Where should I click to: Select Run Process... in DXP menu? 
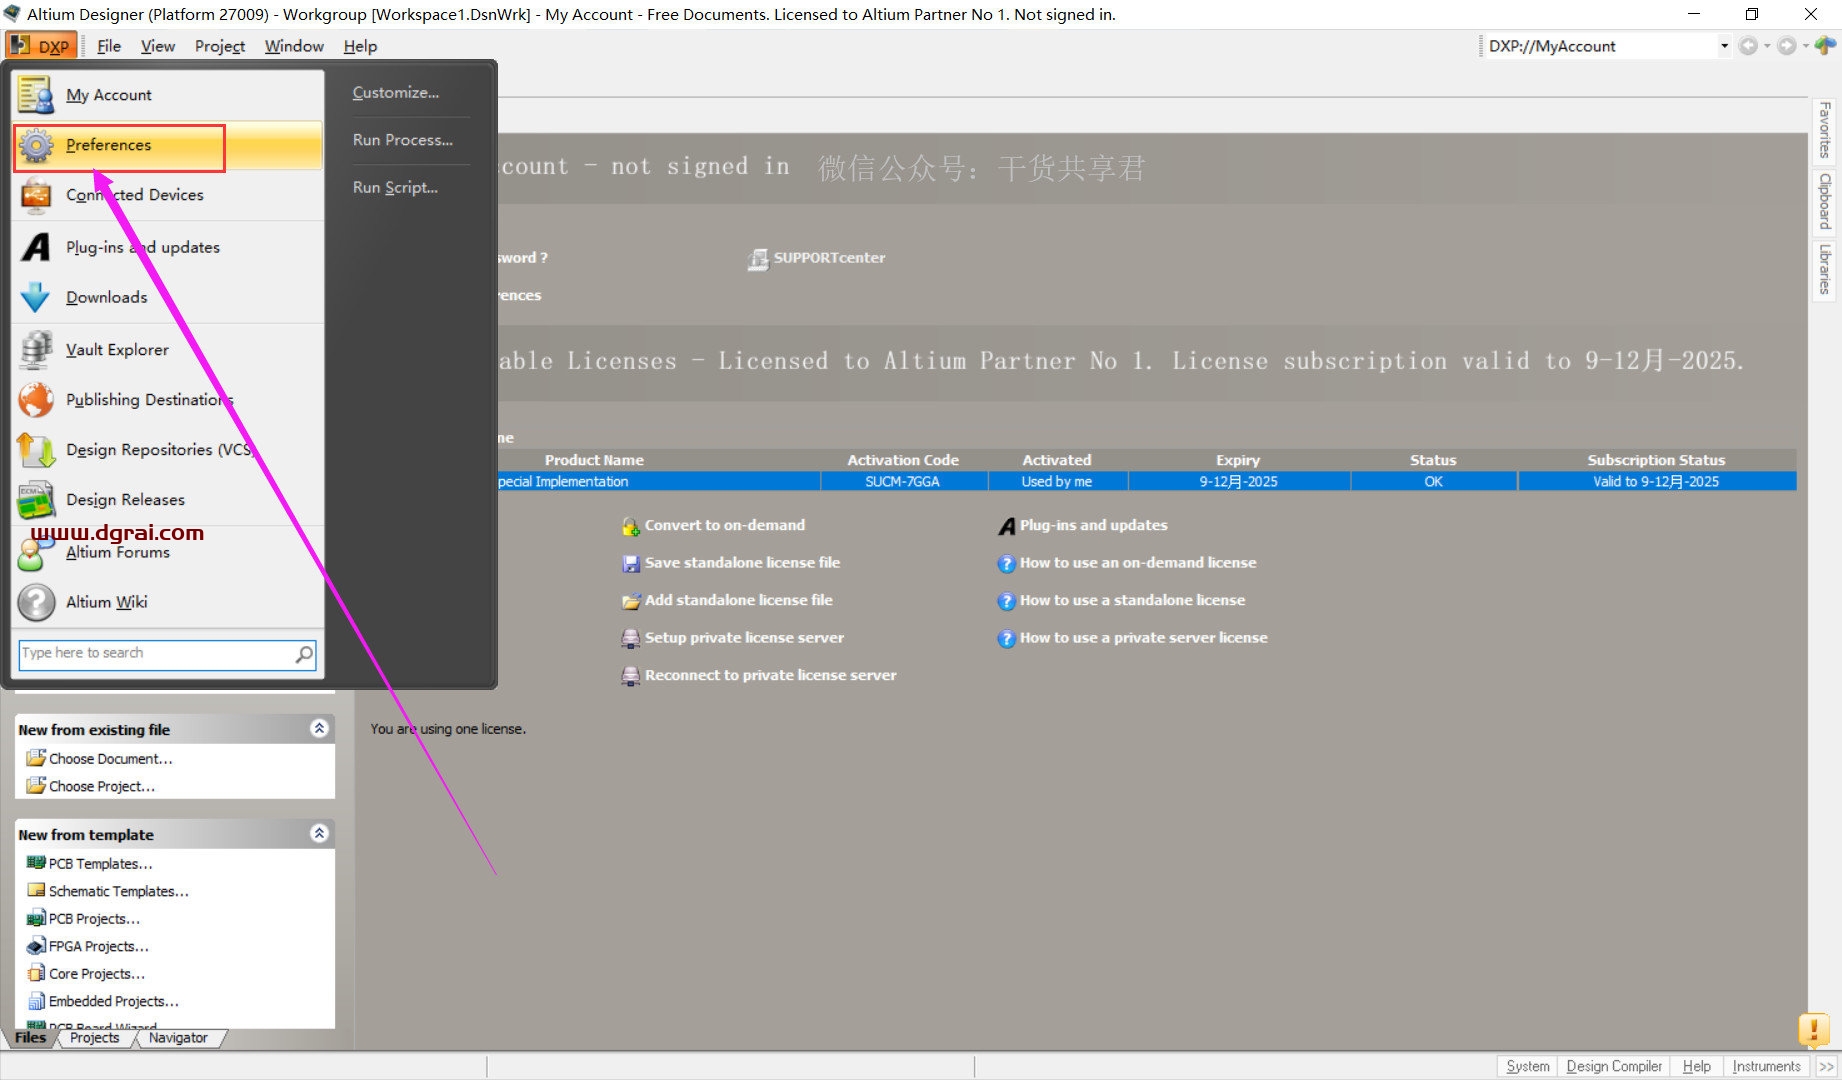403,140
